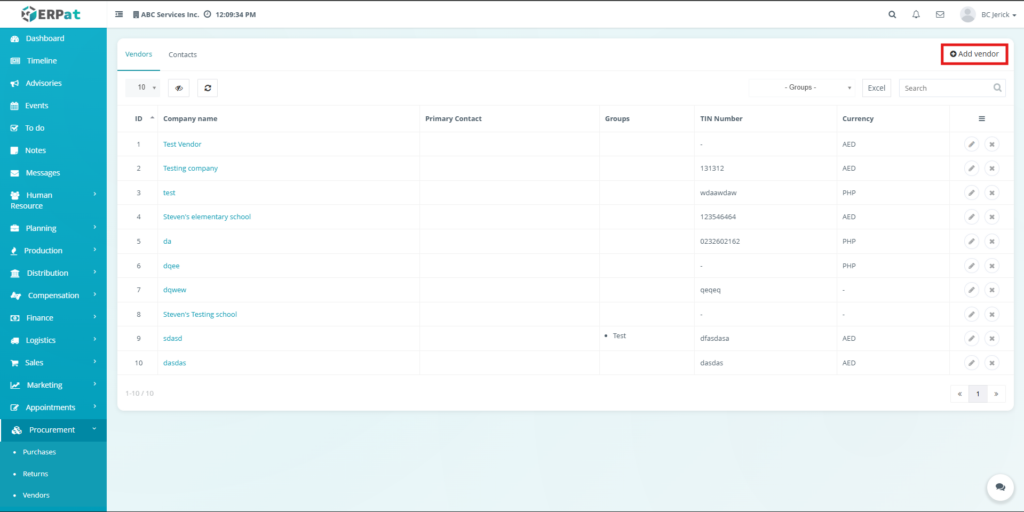Edit the Steven's Testing school row
1024x512 pixels.
972,314
